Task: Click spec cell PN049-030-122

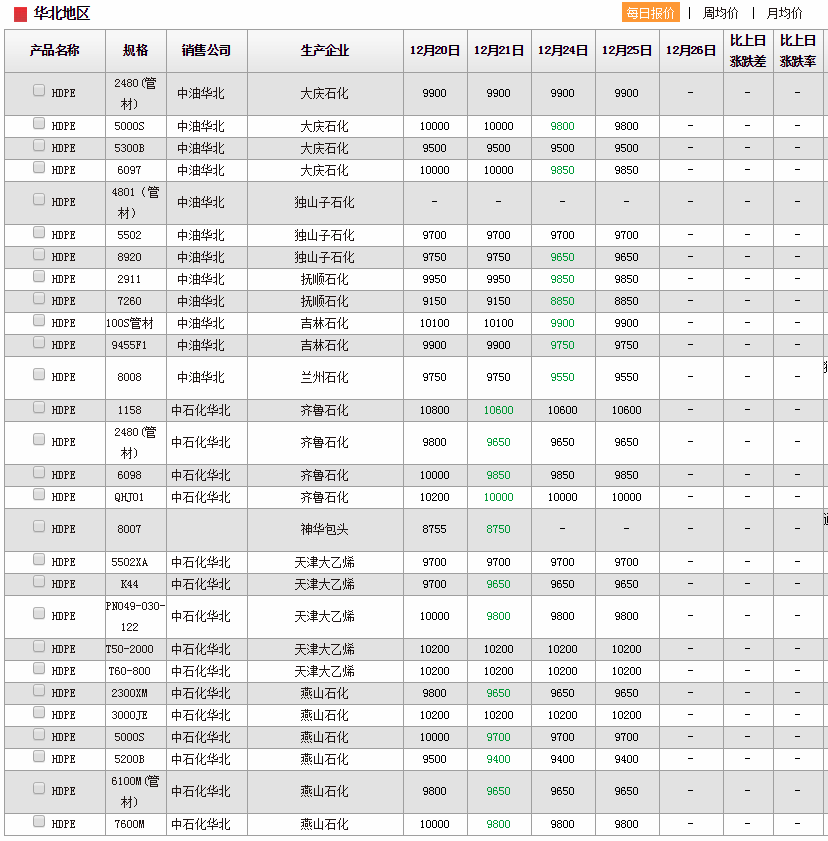Action: pos(135,616)
